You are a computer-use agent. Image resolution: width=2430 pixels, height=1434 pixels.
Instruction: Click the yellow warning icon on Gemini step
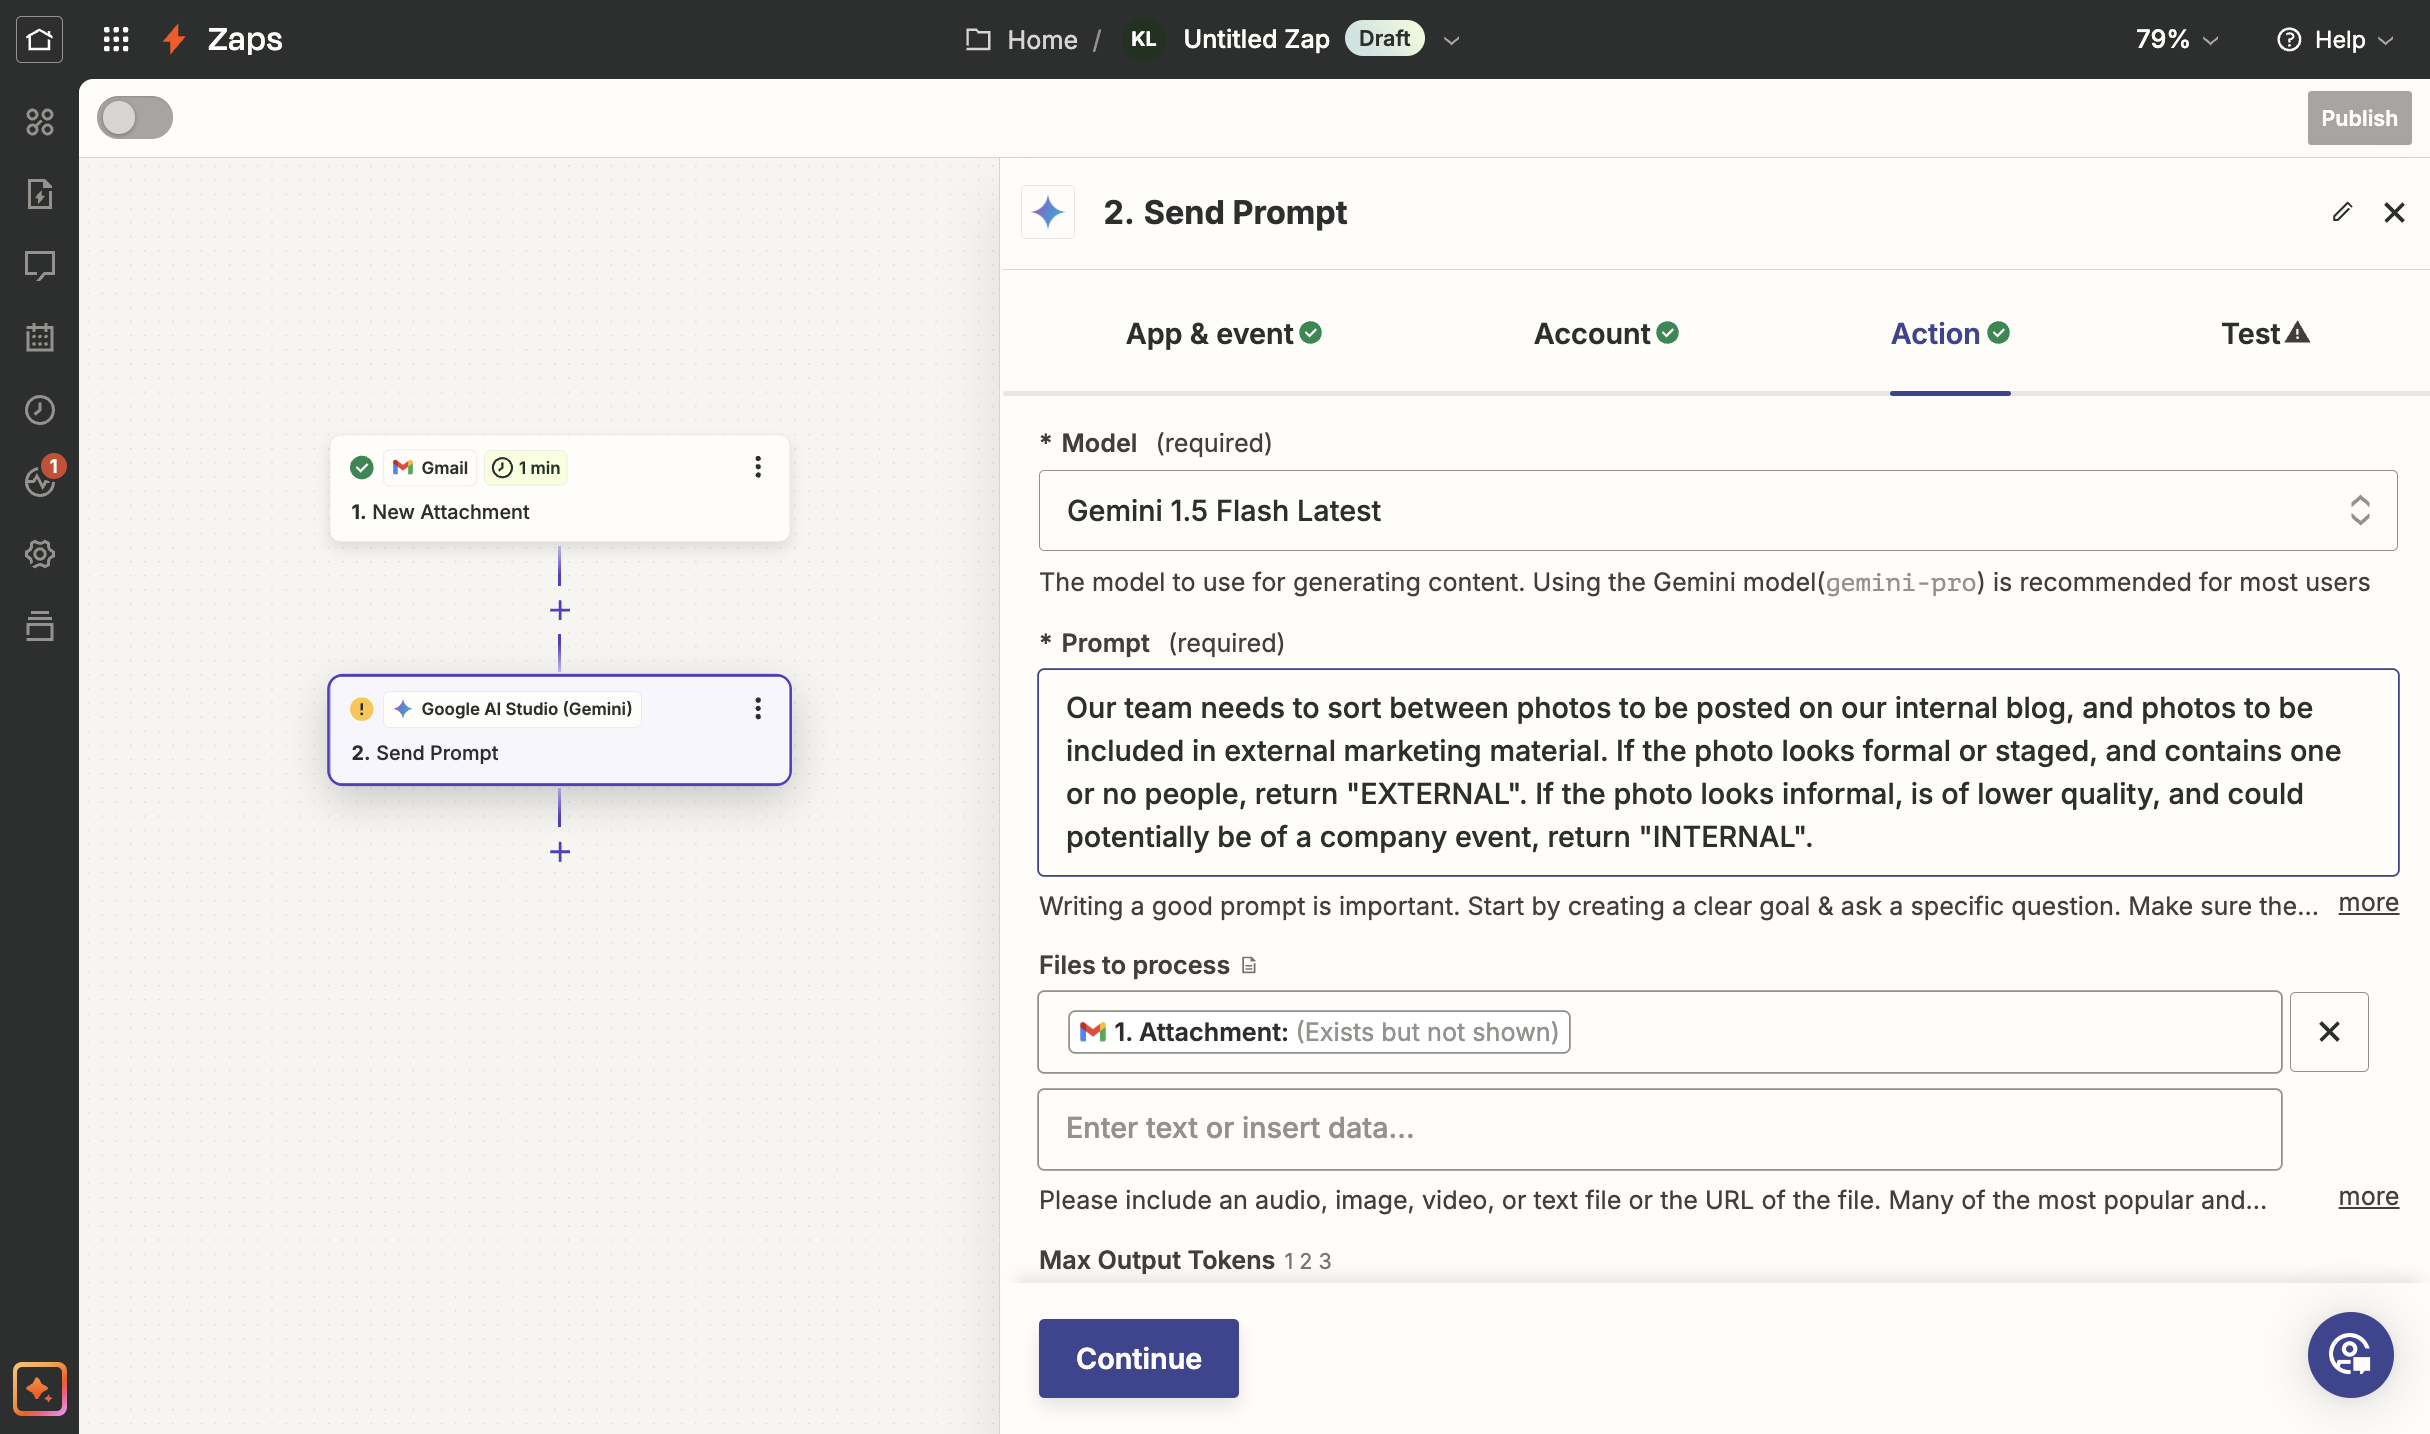[x=362, y=709]
